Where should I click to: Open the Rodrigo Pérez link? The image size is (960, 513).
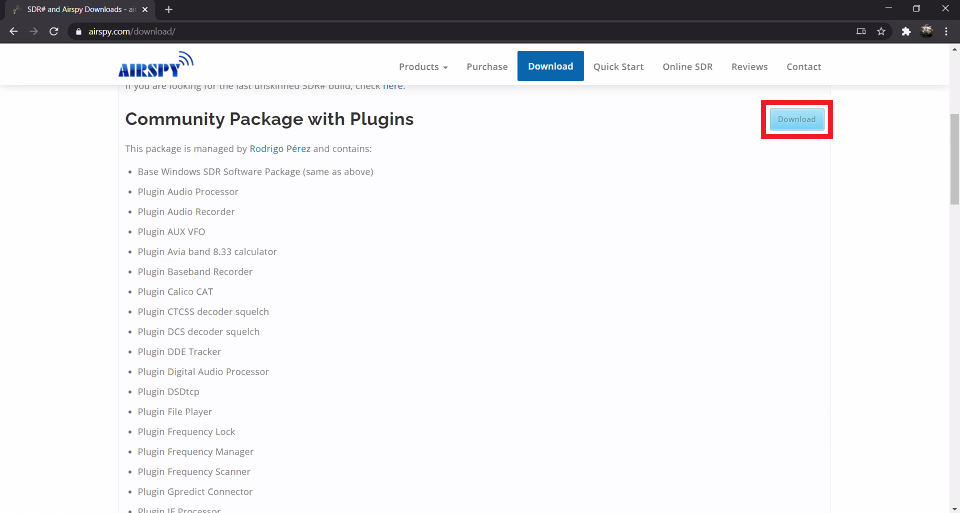click(280, 149)
